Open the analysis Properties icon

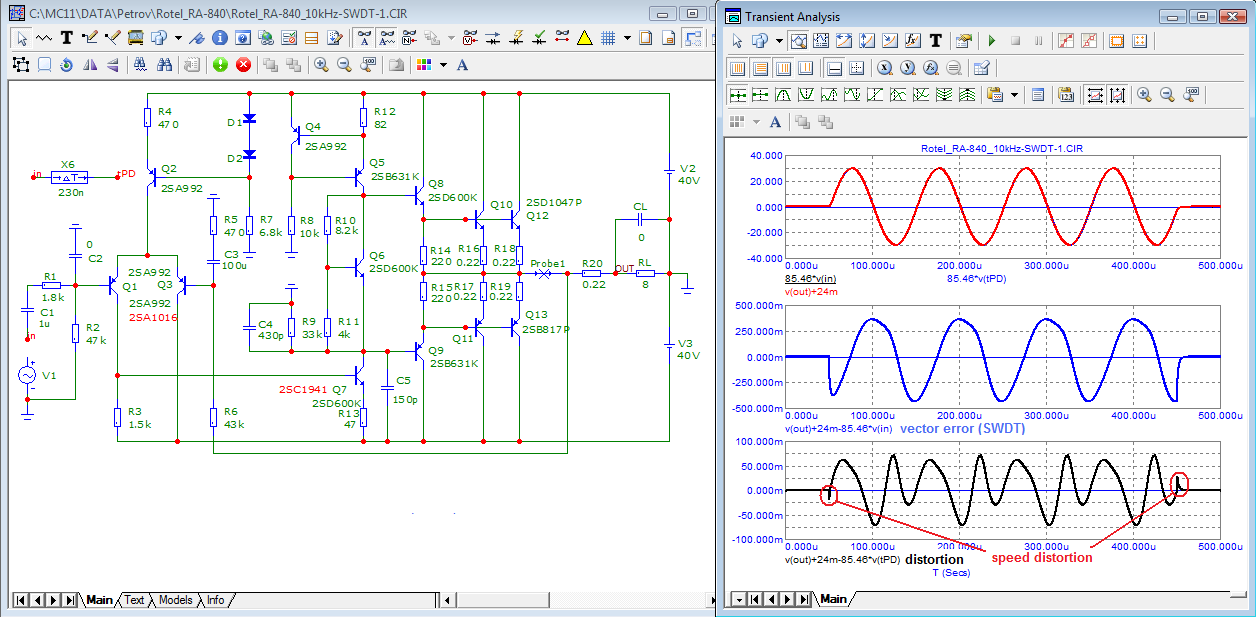coord(964,41)
